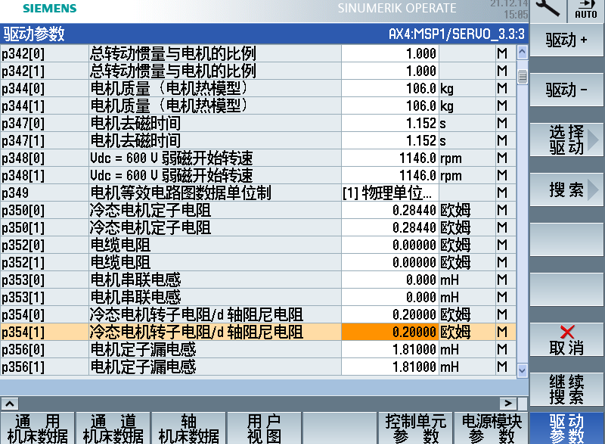Click parameter number p353[1]
This screenshot has height=444, width=605.
pyautogui.click(x=23, y=297)
